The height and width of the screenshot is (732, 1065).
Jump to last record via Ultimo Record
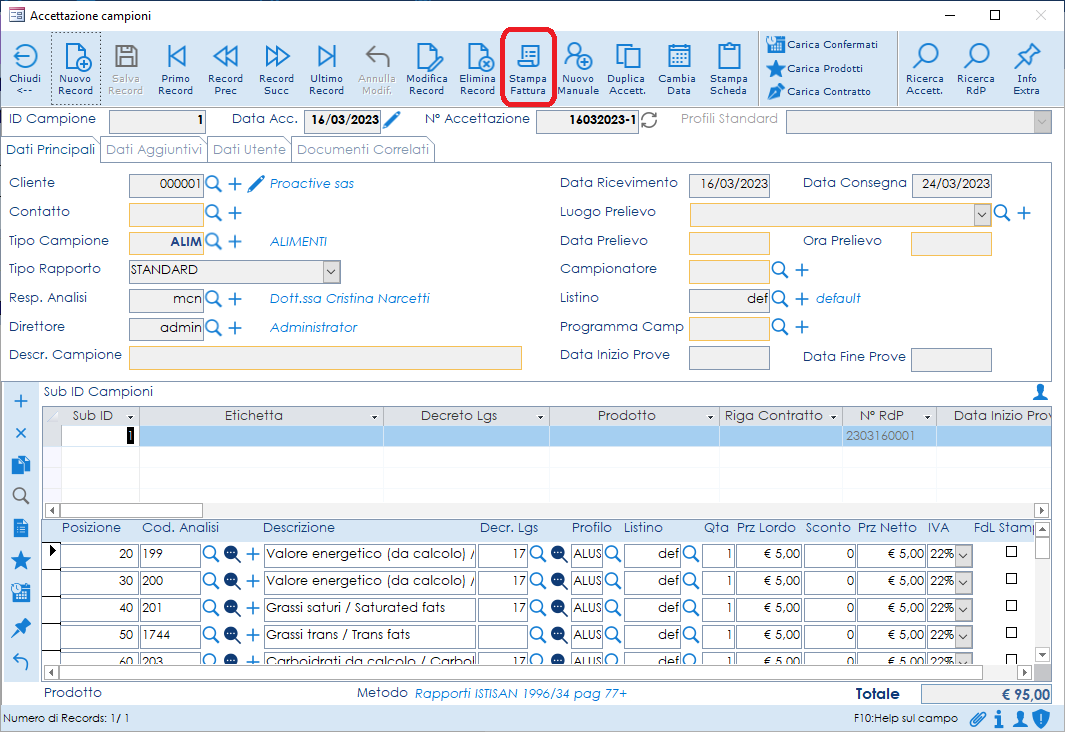(x=327, y=69)
